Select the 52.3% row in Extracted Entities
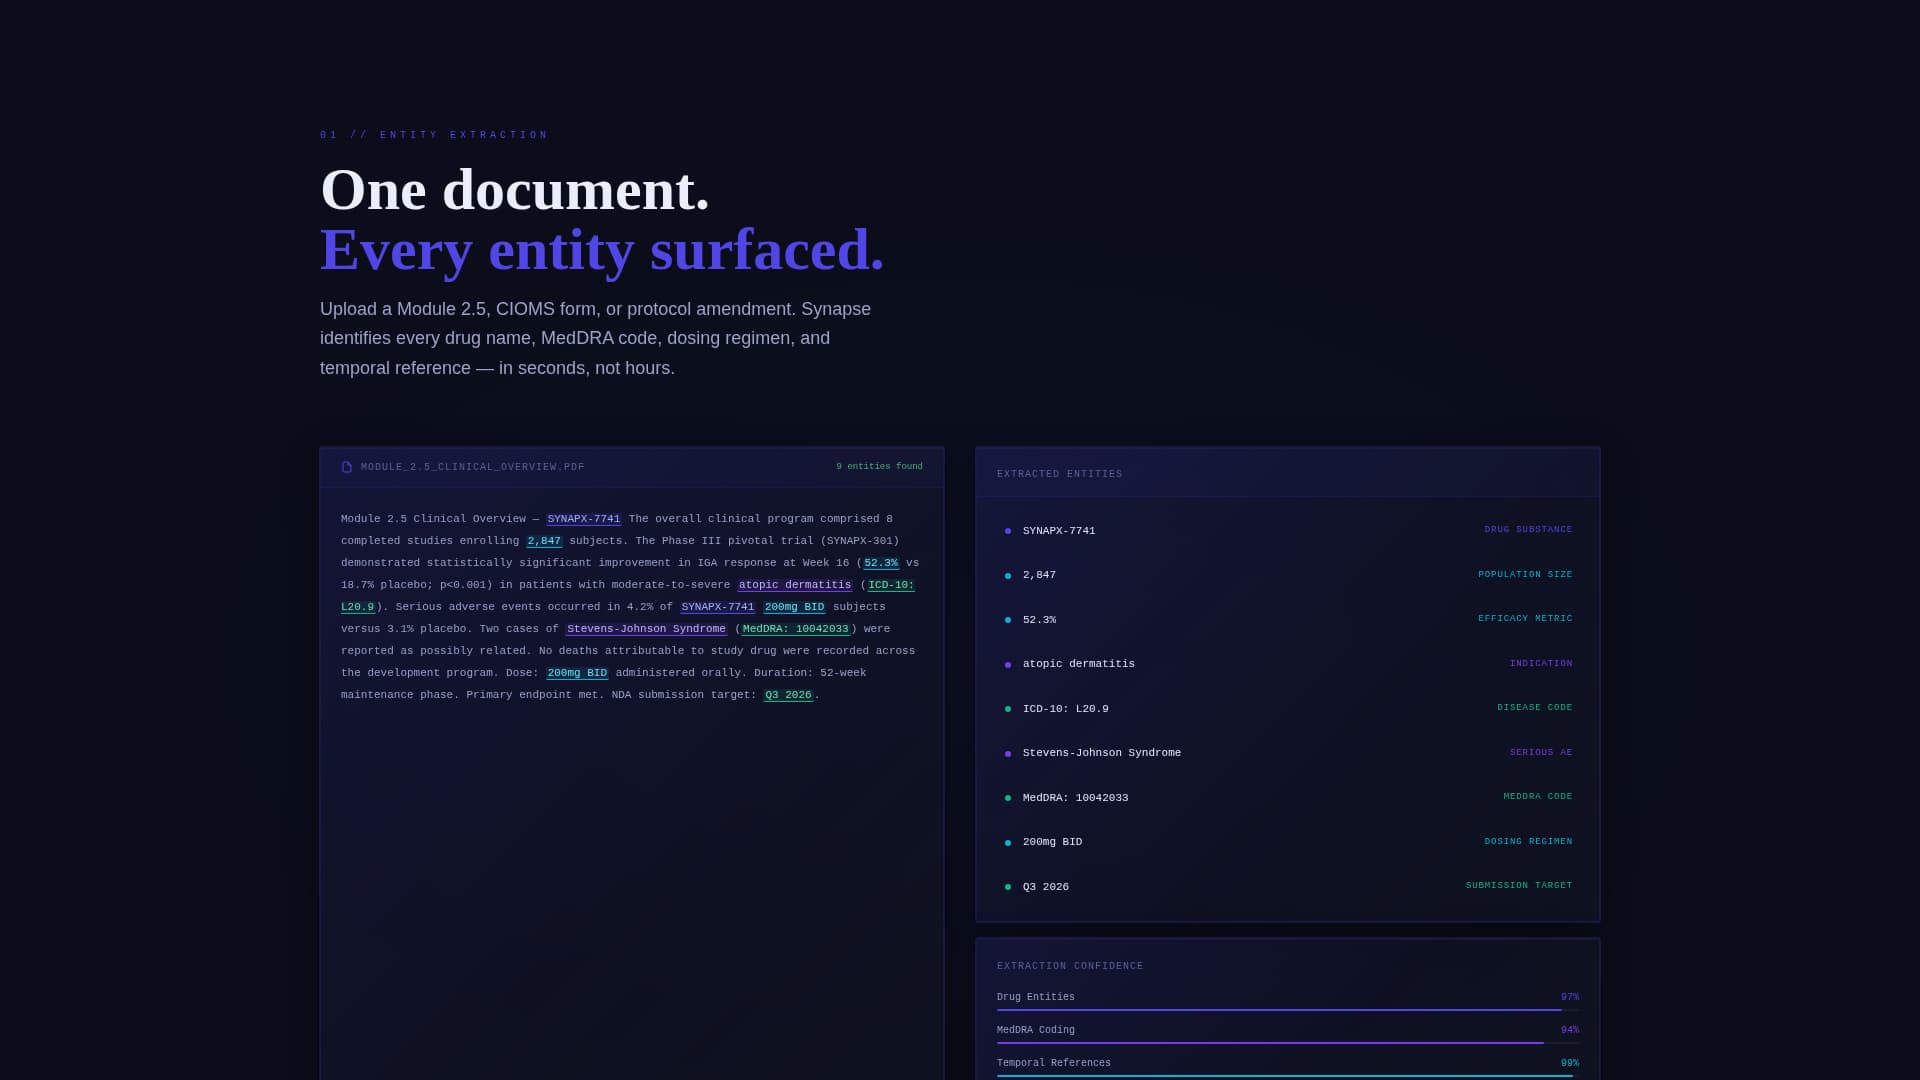The image size is (1920, 1080). tap(1288, 619)
